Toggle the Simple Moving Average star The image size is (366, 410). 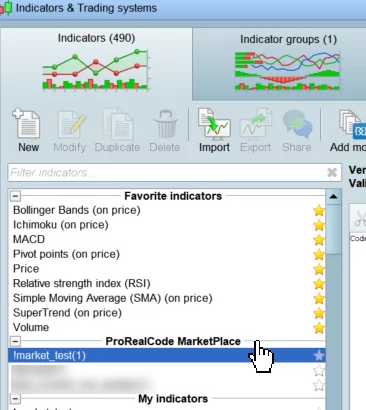tap(319, 298)
